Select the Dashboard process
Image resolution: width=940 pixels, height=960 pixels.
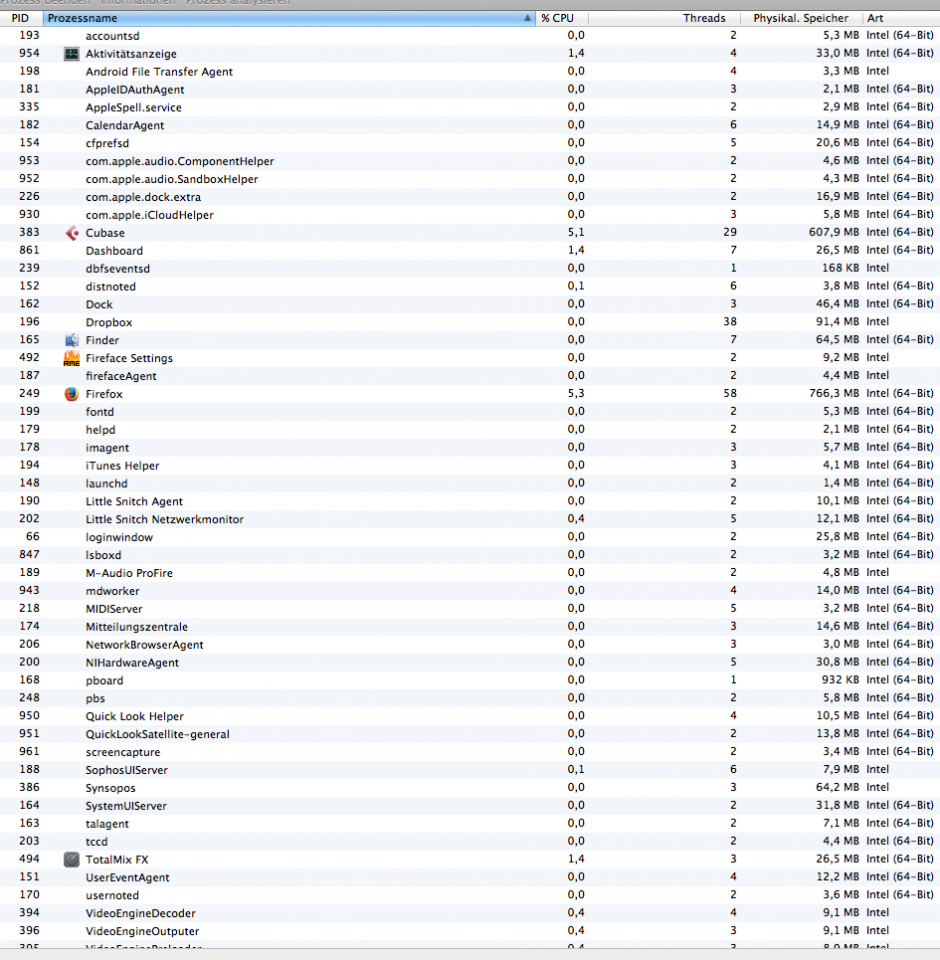coord(115,251)
